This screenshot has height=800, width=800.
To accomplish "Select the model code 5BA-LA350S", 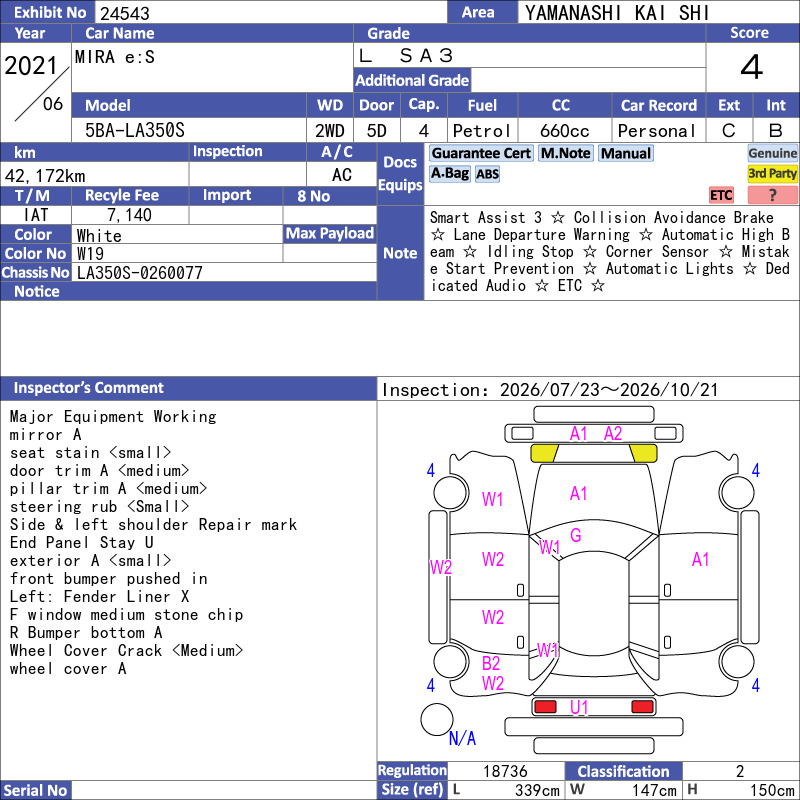I will coord(135,131).
